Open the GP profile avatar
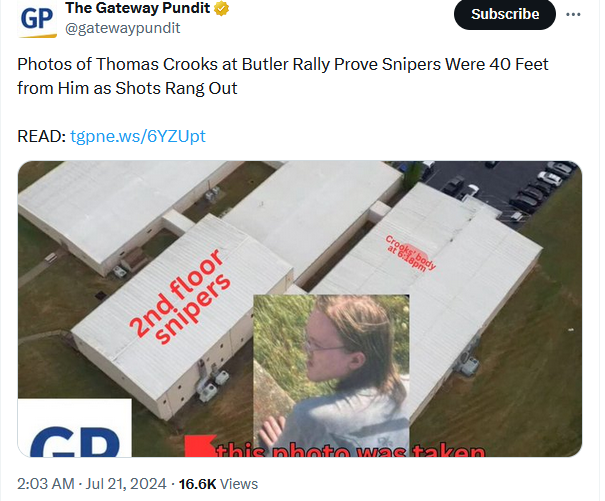This screenshot has width=605, height=501. (37, 19)
